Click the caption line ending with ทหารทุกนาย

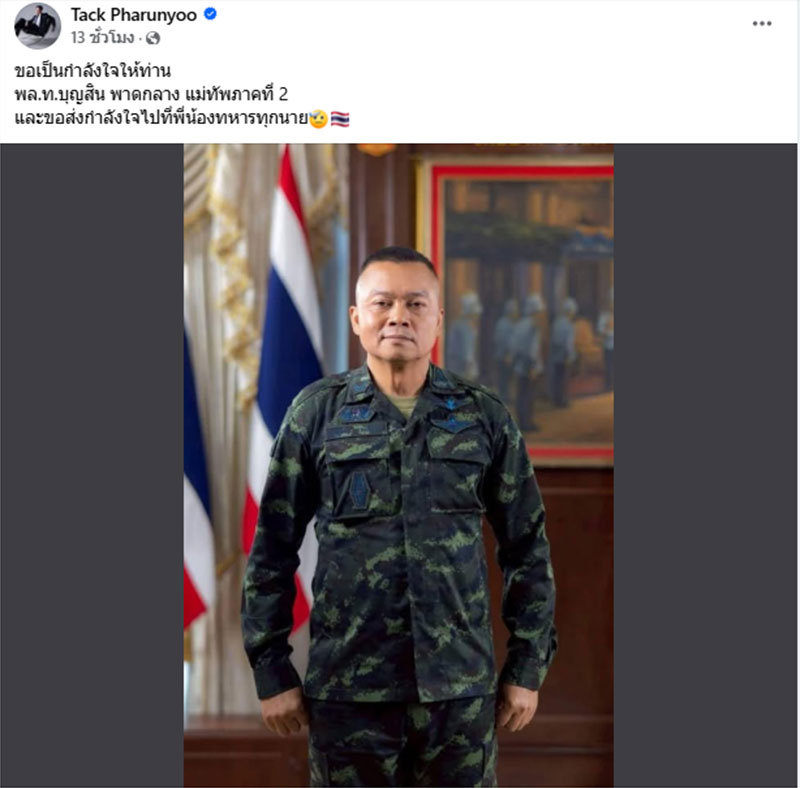point(161,118)
